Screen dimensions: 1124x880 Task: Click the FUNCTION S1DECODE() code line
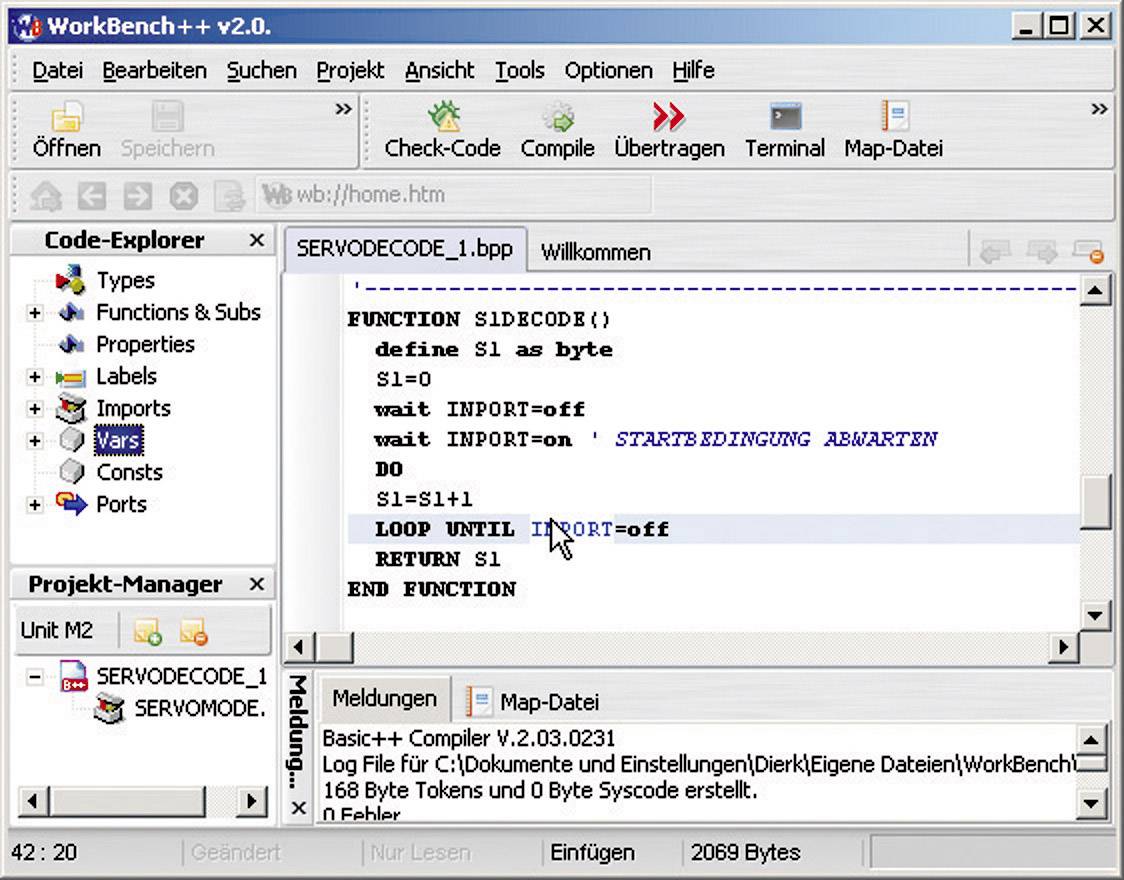tap(479, 319)
